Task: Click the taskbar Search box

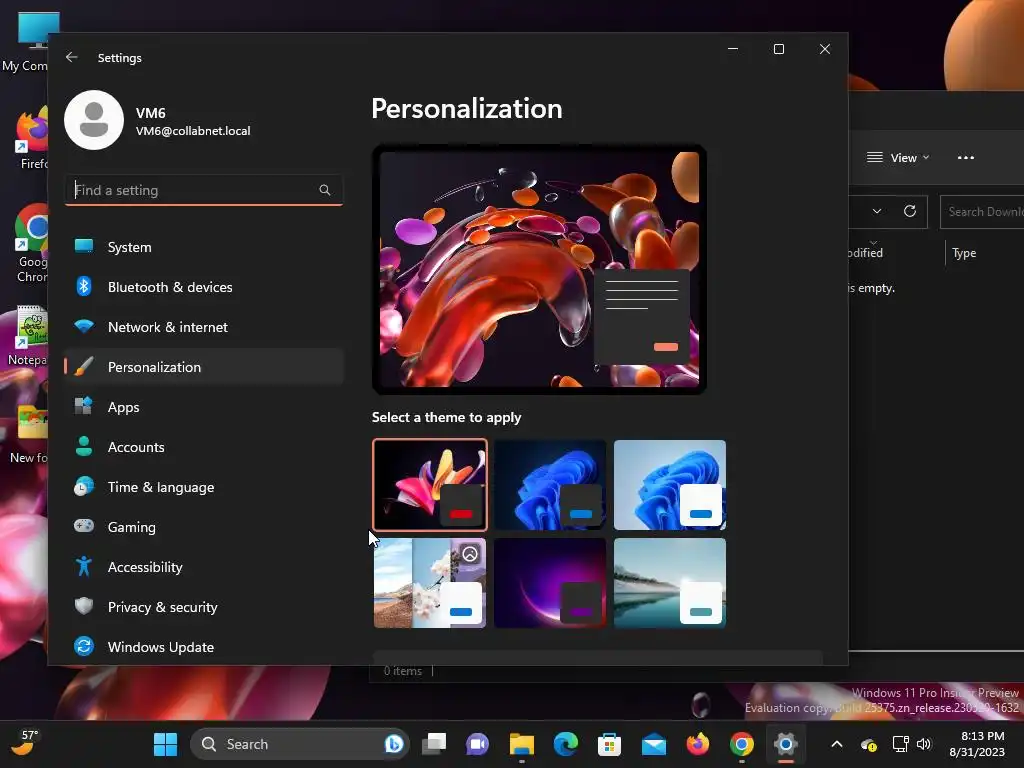Action: (300, 744)
